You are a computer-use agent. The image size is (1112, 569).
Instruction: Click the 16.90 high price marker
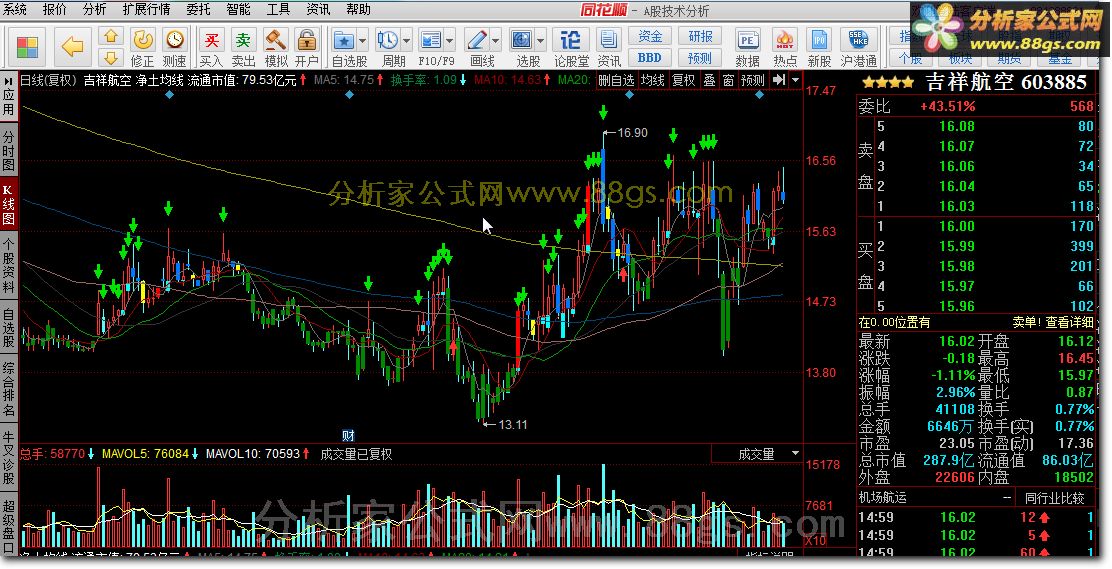(632, 133)
